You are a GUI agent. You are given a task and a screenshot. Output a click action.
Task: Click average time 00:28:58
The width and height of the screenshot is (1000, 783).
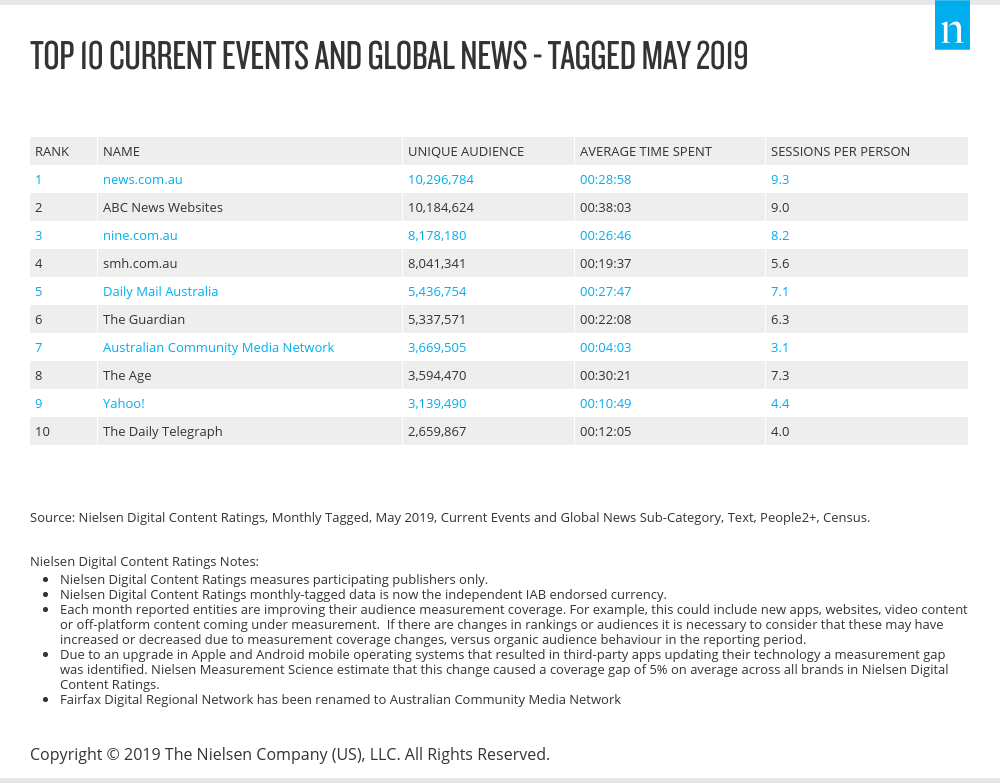(x=605, y=180)
